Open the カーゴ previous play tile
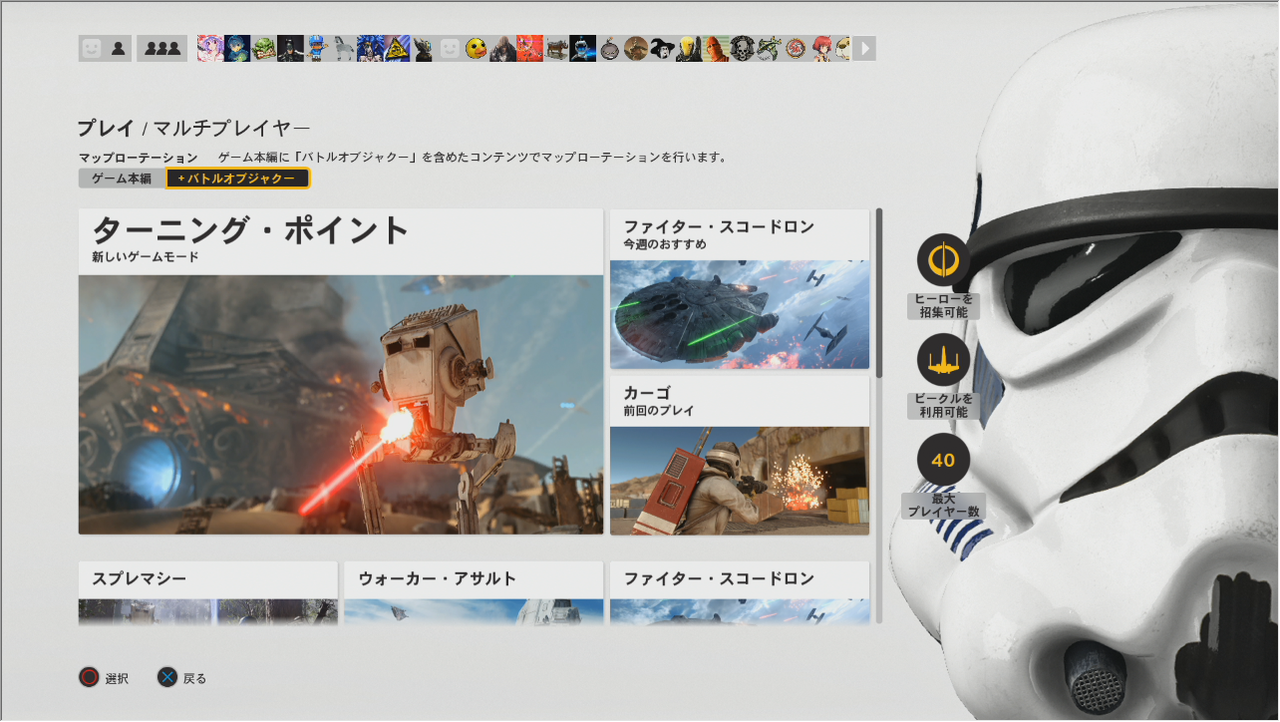 (740, 455)
